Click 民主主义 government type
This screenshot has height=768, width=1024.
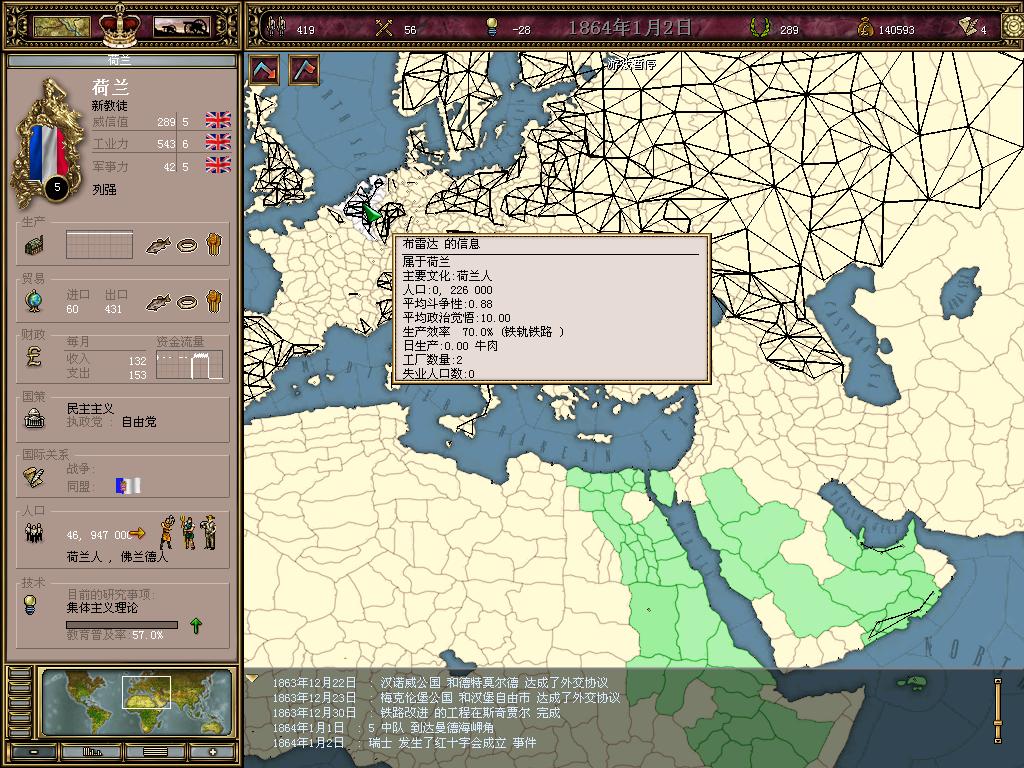(x=90, y=409)
